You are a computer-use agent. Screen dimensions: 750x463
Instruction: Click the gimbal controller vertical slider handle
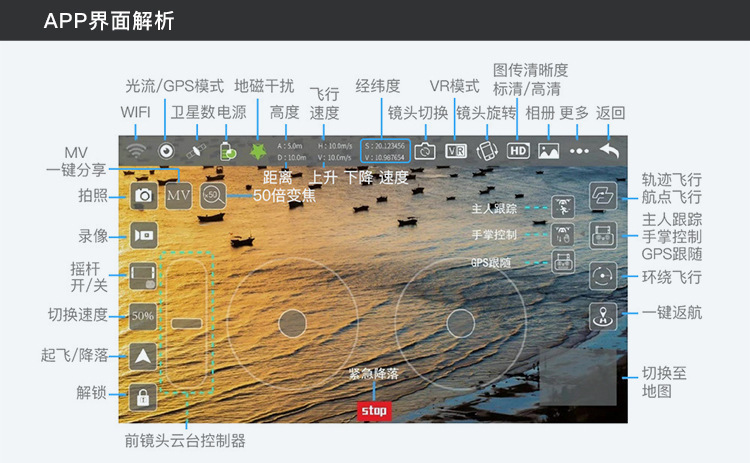(x=187, y=323)
